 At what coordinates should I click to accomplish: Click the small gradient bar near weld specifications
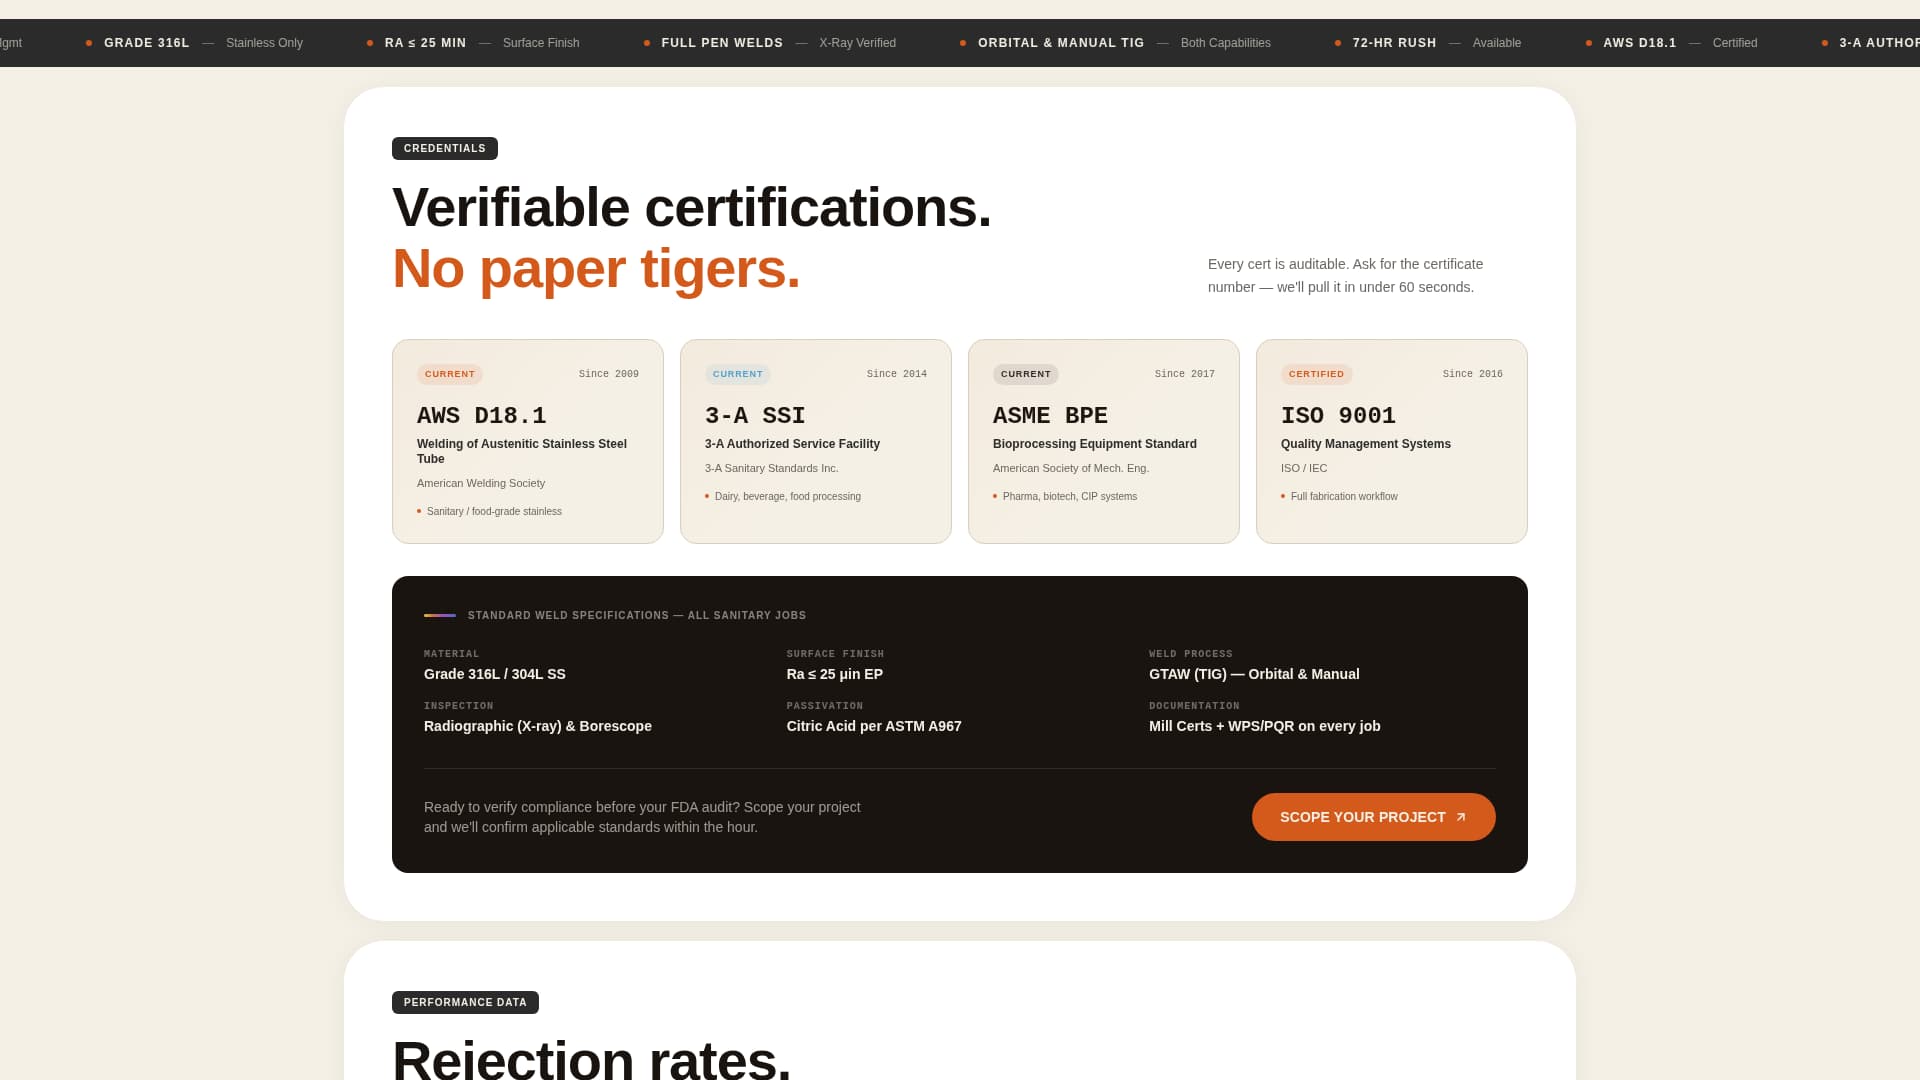point(442,615)
